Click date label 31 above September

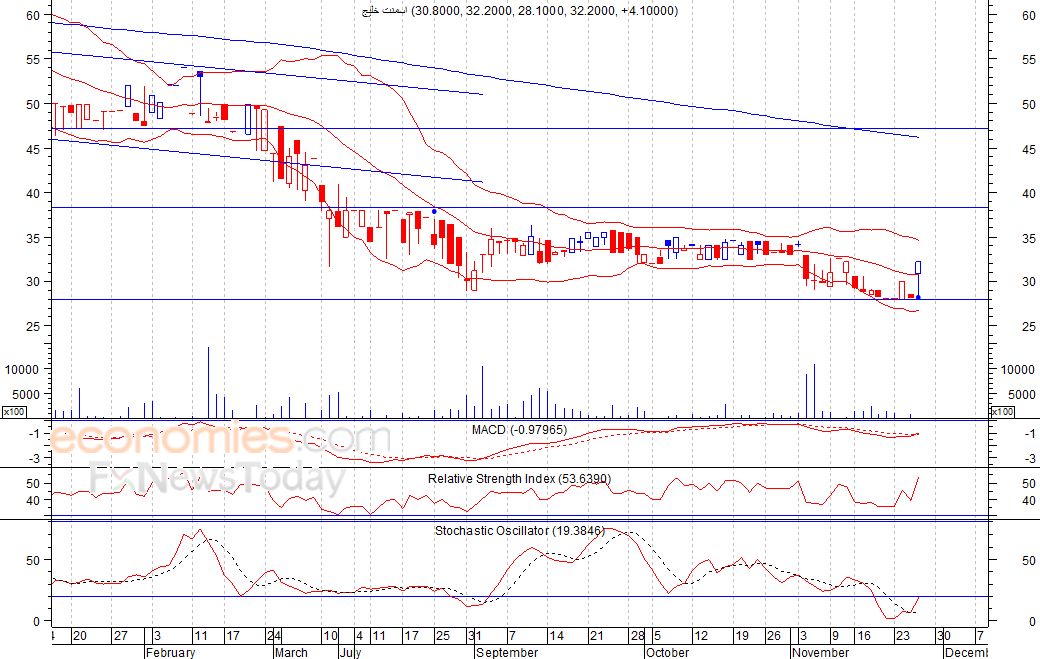point(474,636)
